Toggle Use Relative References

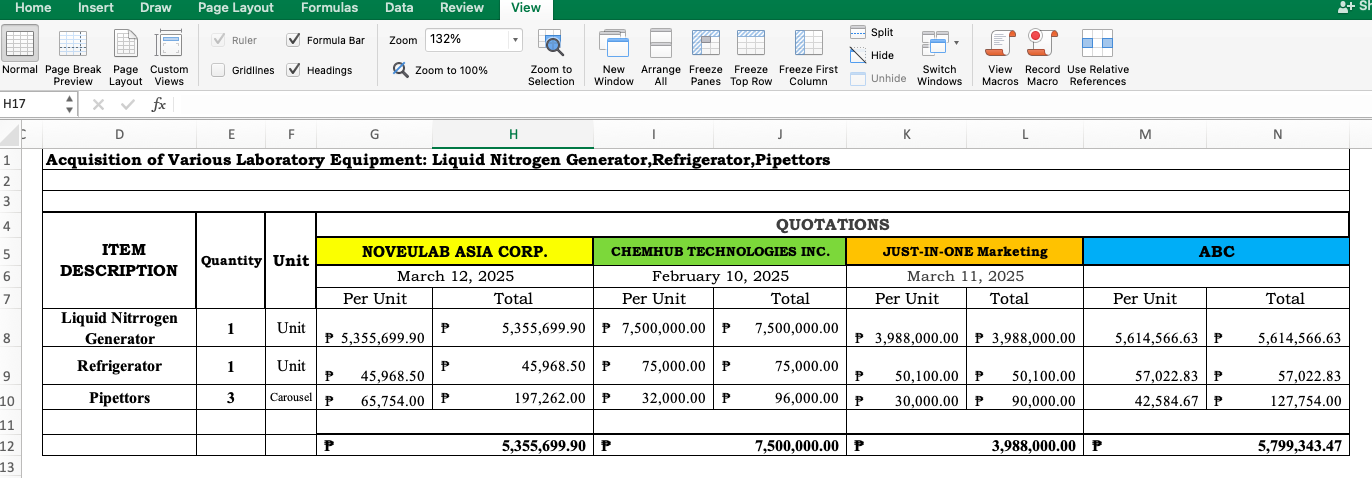pyautogui.click(x=1098, y=58)
